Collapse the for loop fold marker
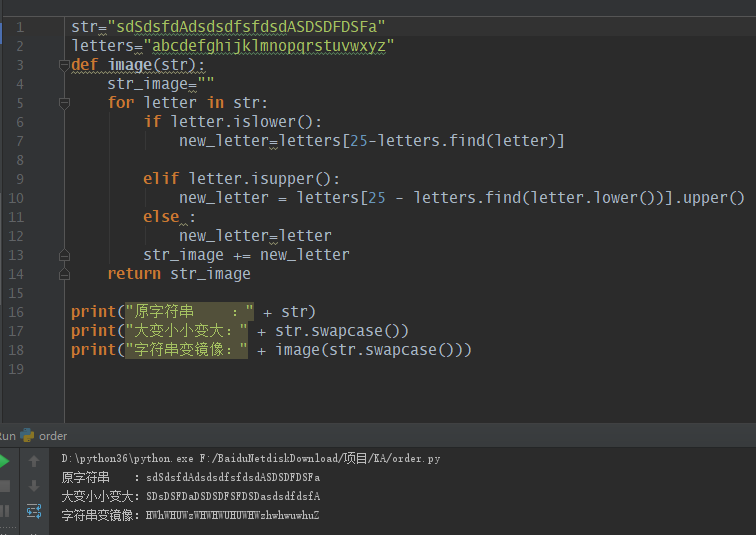 click(63, 104)
